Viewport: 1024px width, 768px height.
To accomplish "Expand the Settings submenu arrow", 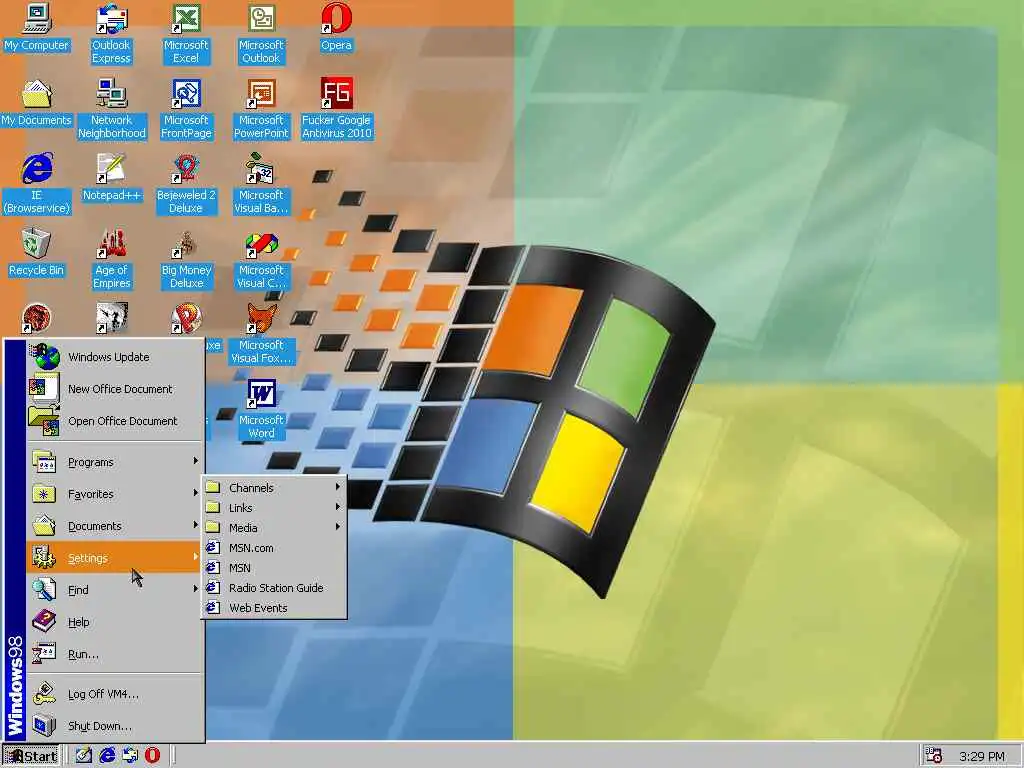I will click(x=195, y=557).
